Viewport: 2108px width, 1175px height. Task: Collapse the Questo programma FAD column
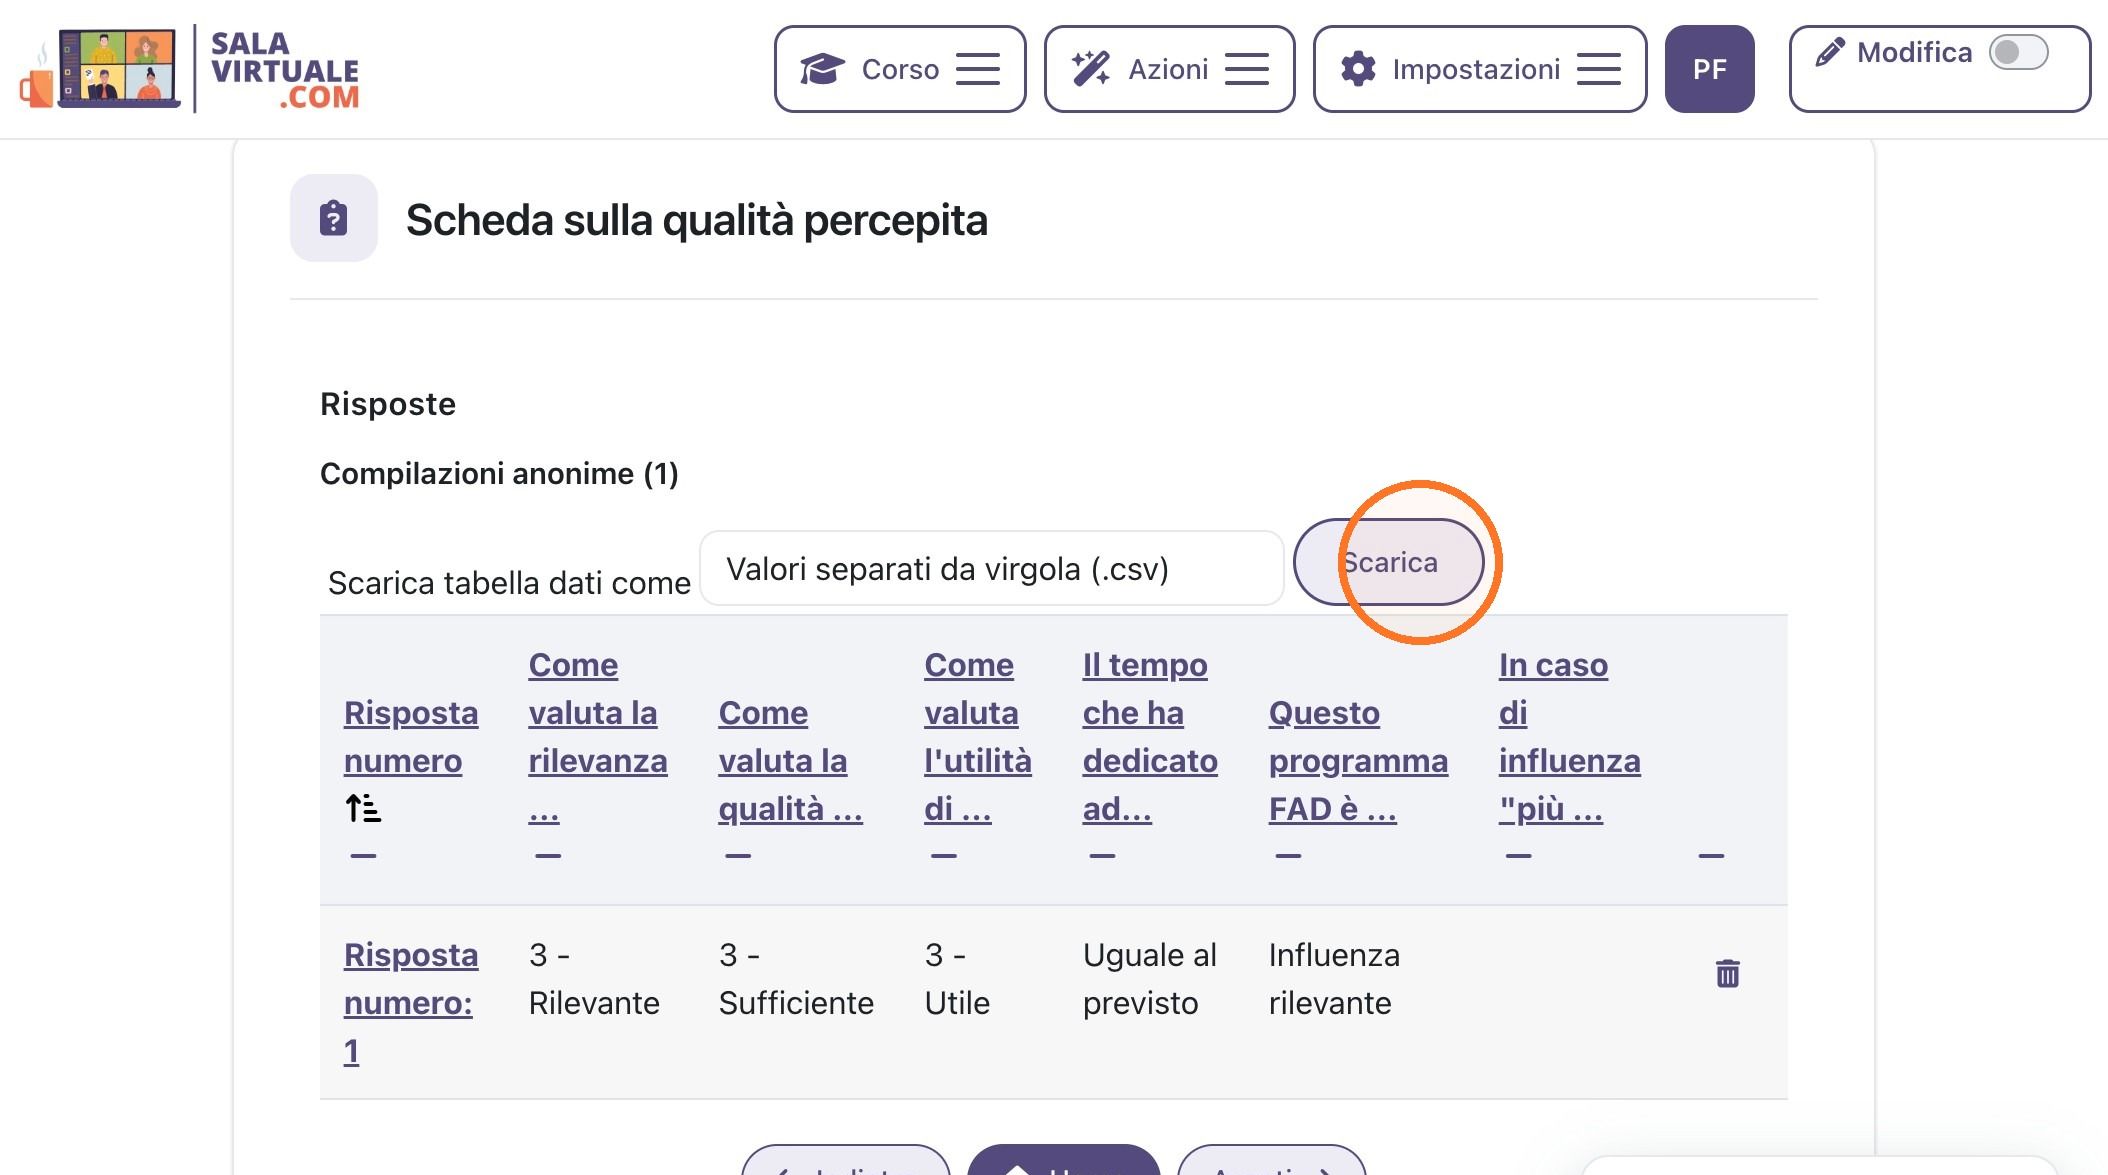1288,856
